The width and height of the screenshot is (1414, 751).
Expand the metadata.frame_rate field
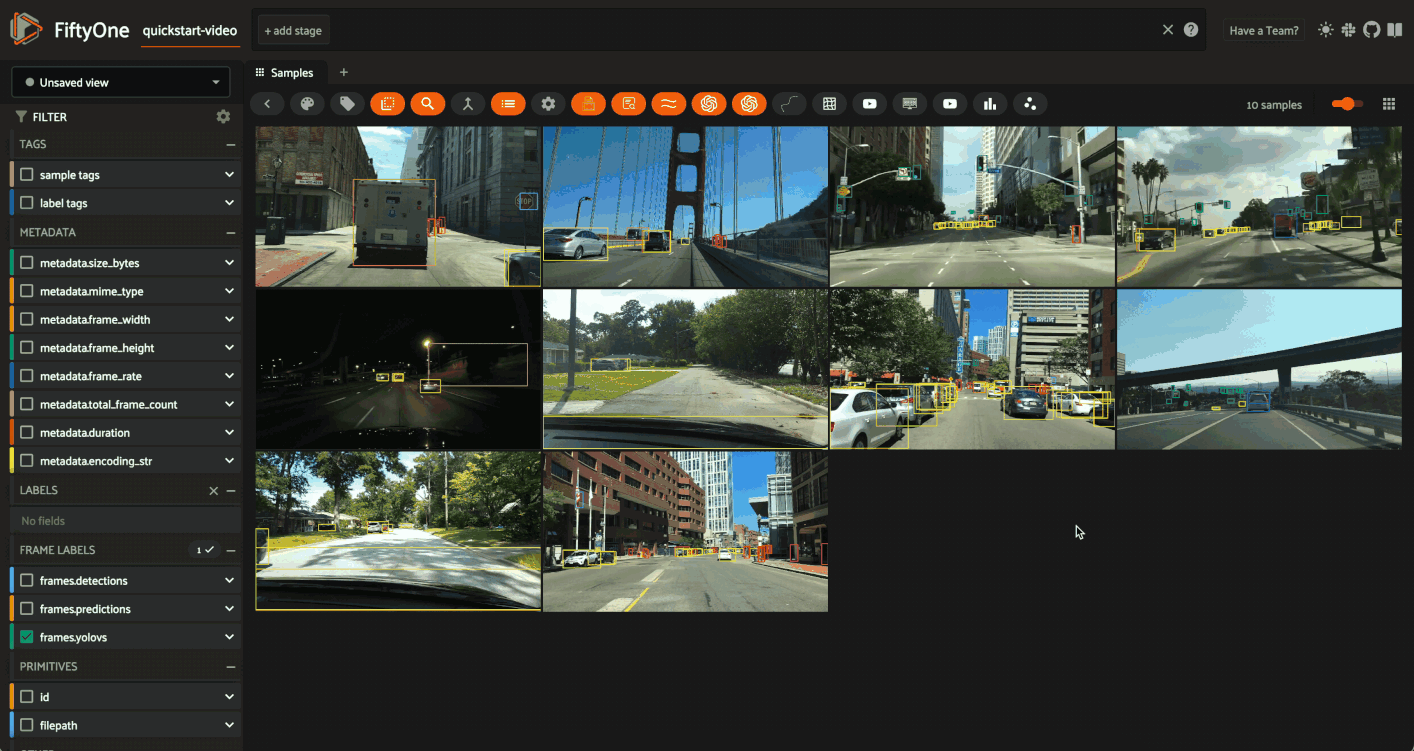pyautogui.click(x=229, y=376)
